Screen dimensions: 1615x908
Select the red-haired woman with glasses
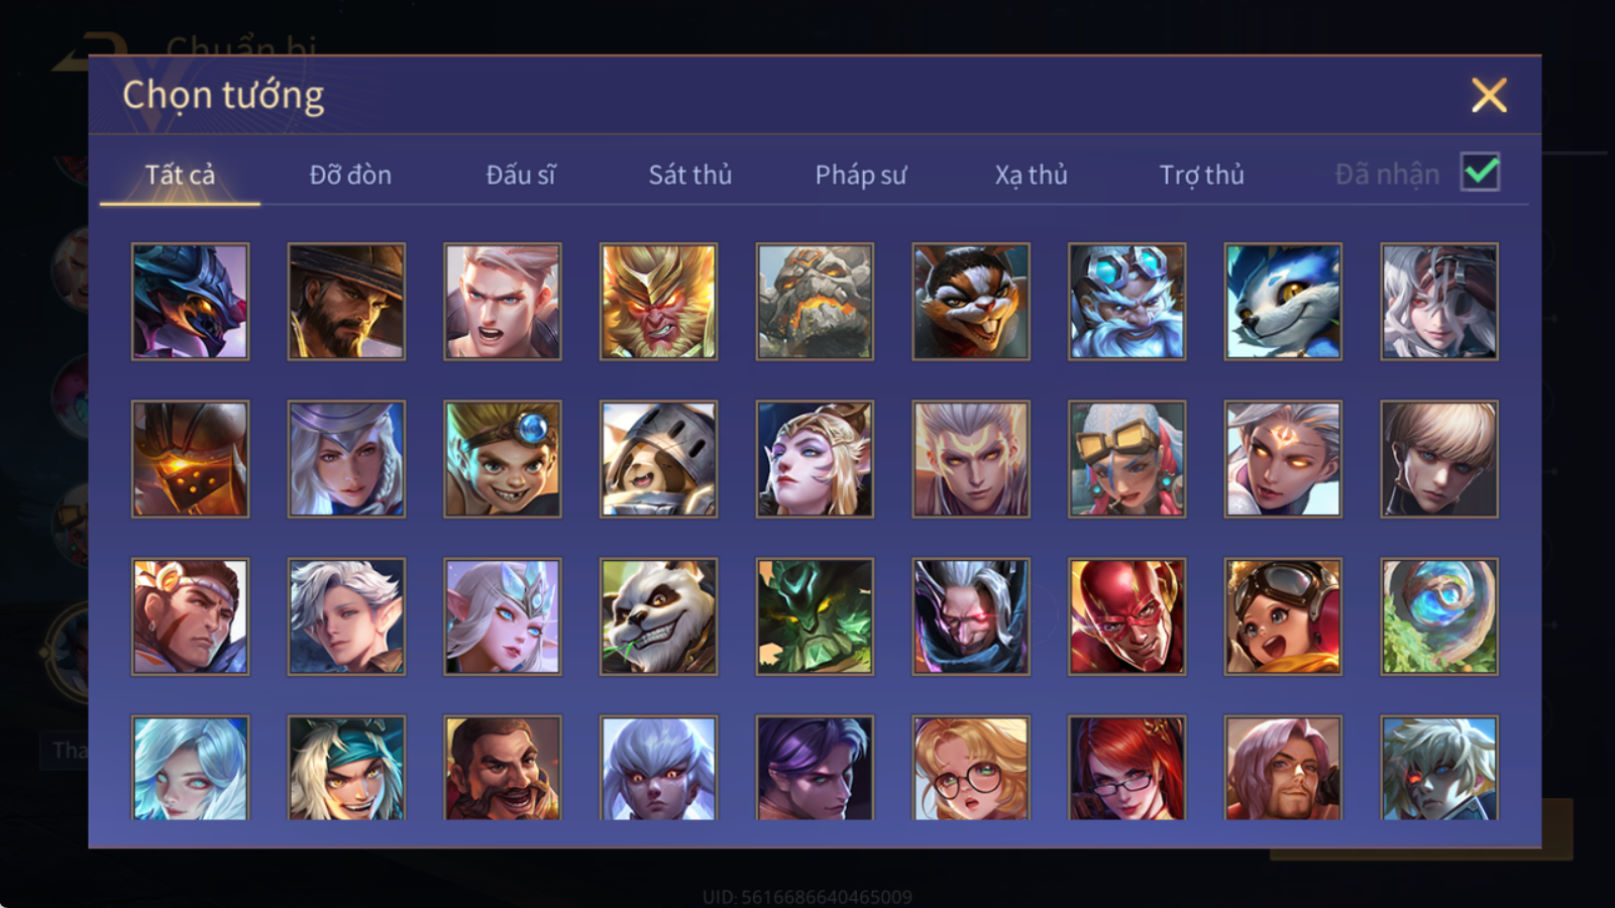click(1127, 768)
